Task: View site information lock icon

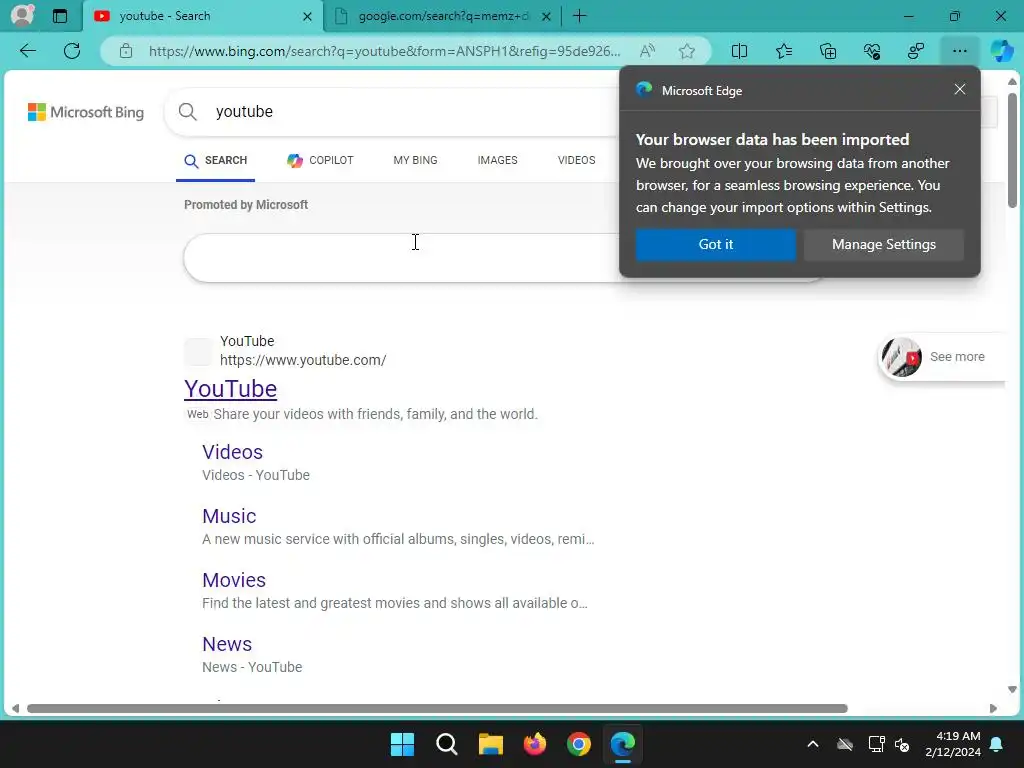Action: pyautogui.click(x=126, y=51)
